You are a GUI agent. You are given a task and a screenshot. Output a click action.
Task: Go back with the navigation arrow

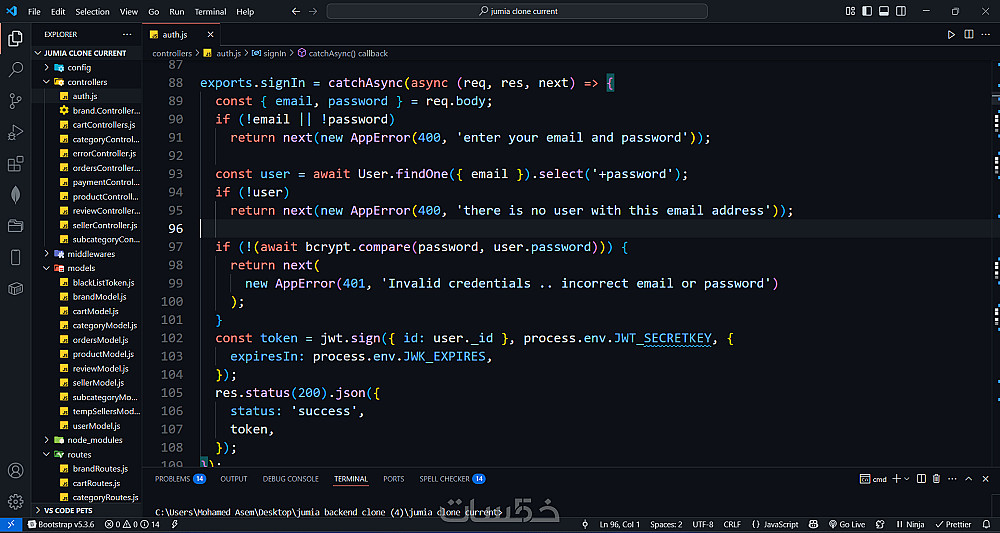(x=295, y=11)
